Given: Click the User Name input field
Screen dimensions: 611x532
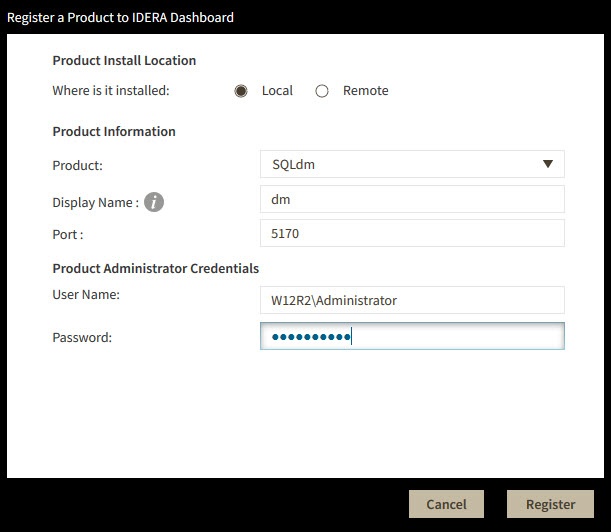Looking at the screenshot, I should pyautogui.click(x=411, y=300).
